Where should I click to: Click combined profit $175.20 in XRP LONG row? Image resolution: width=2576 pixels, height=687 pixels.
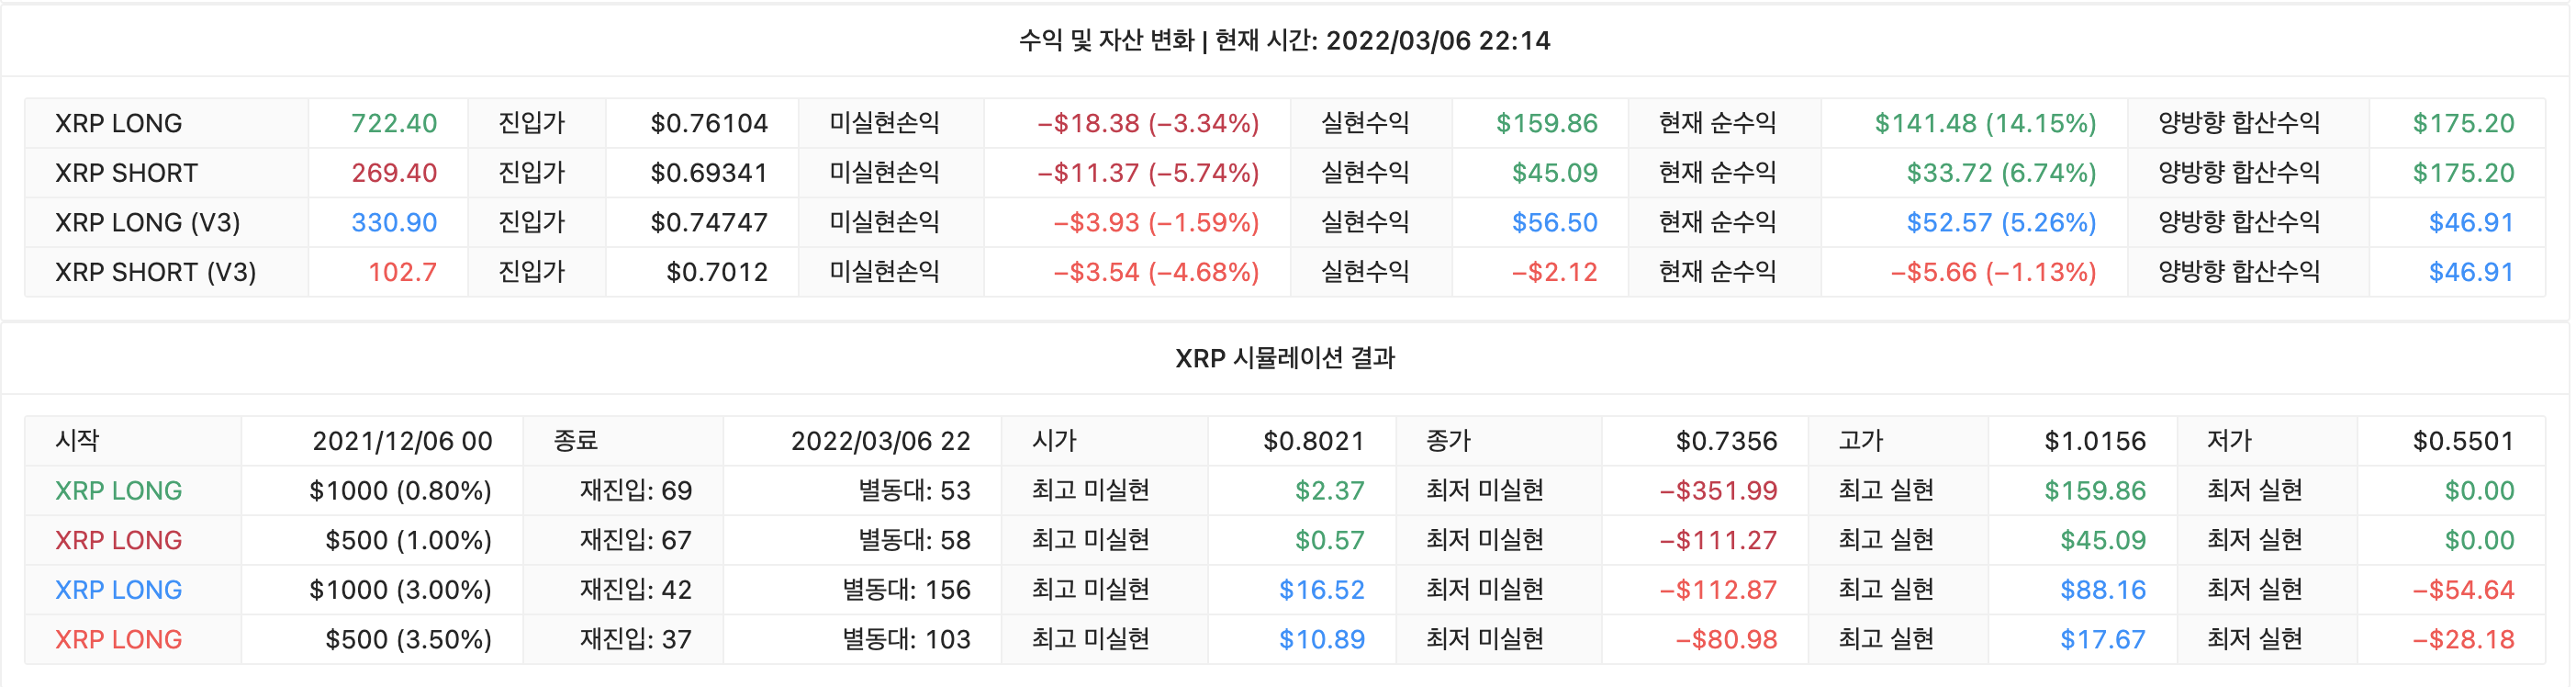coord(2463,123)
